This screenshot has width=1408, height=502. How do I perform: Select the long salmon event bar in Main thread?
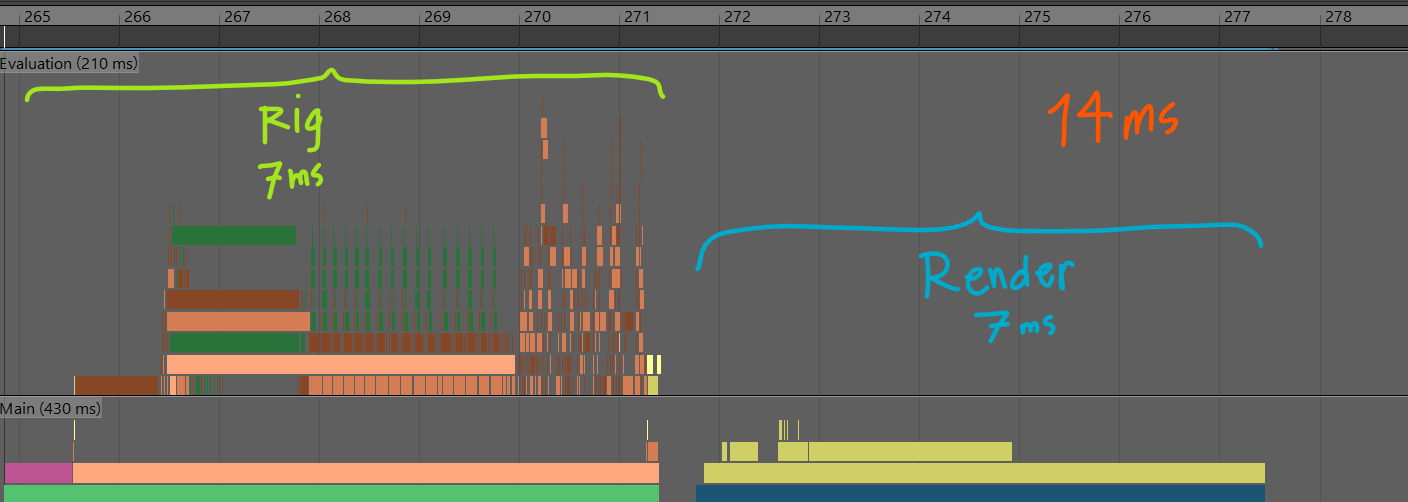360,473
